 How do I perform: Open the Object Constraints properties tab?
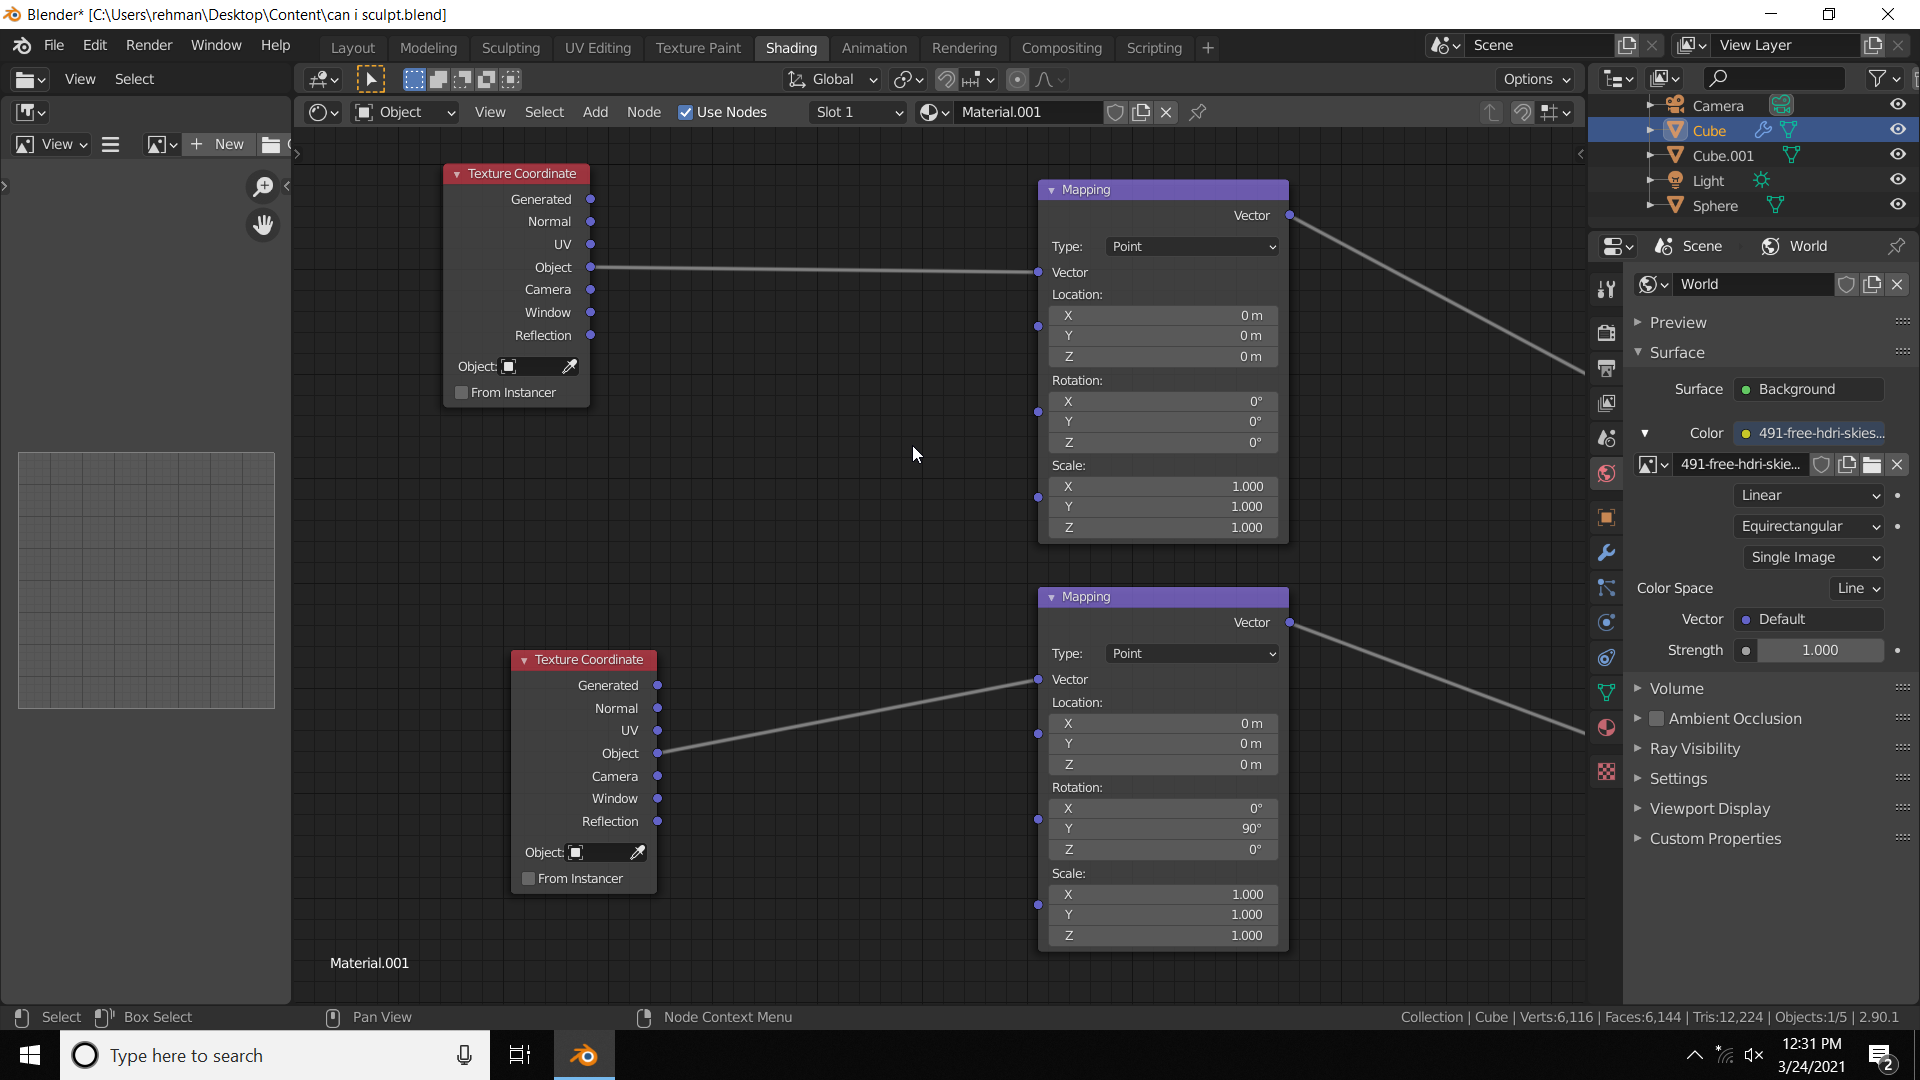click(1606, 657)
